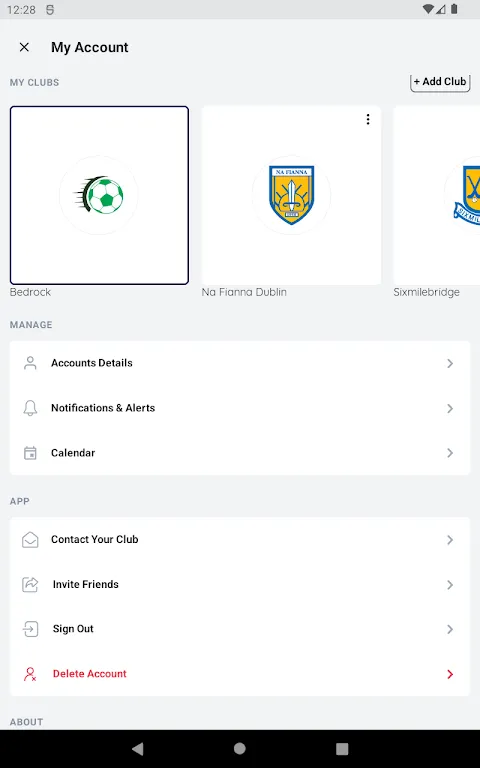Screen dimensions: 480x768
Task: Close the My Account screen
Action: click(24, 47)
